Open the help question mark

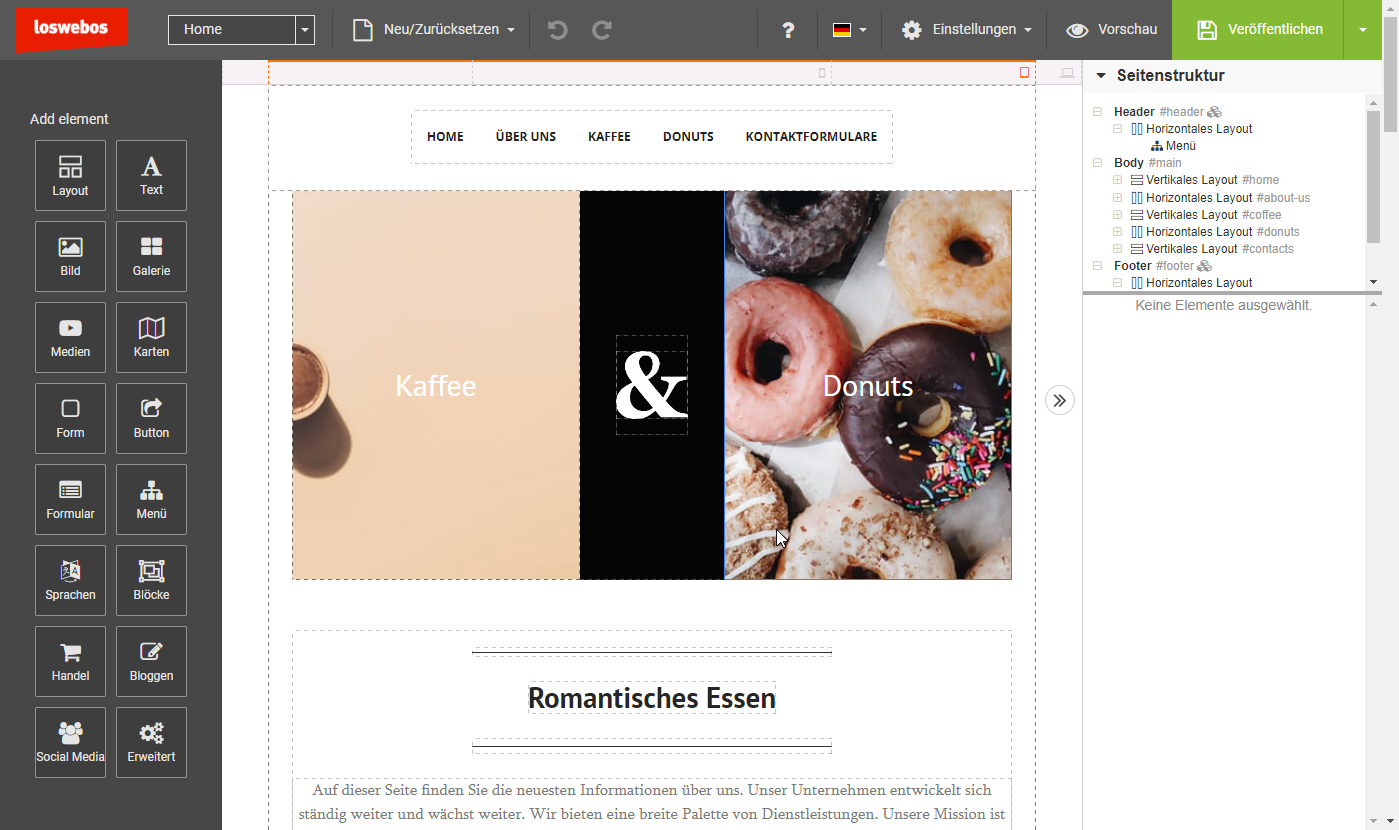coord(788,30)
